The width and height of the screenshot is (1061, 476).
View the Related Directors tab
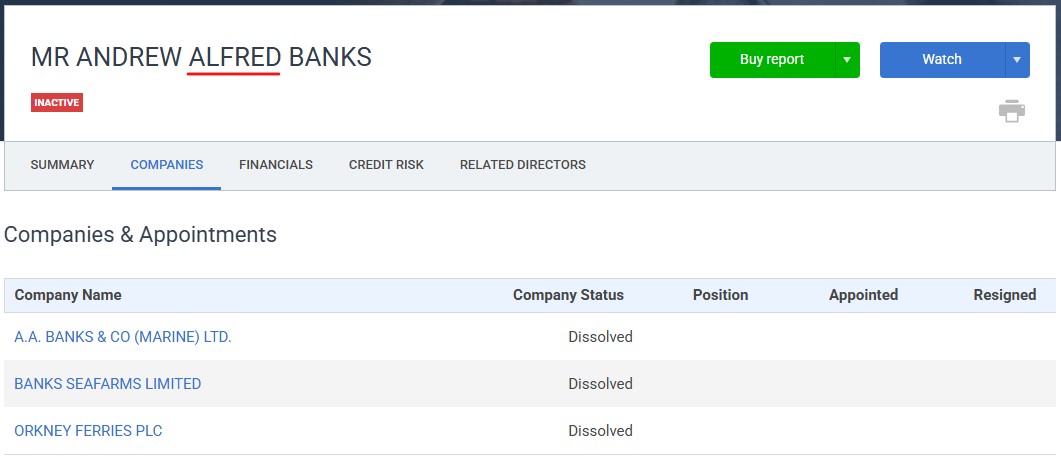522,165
